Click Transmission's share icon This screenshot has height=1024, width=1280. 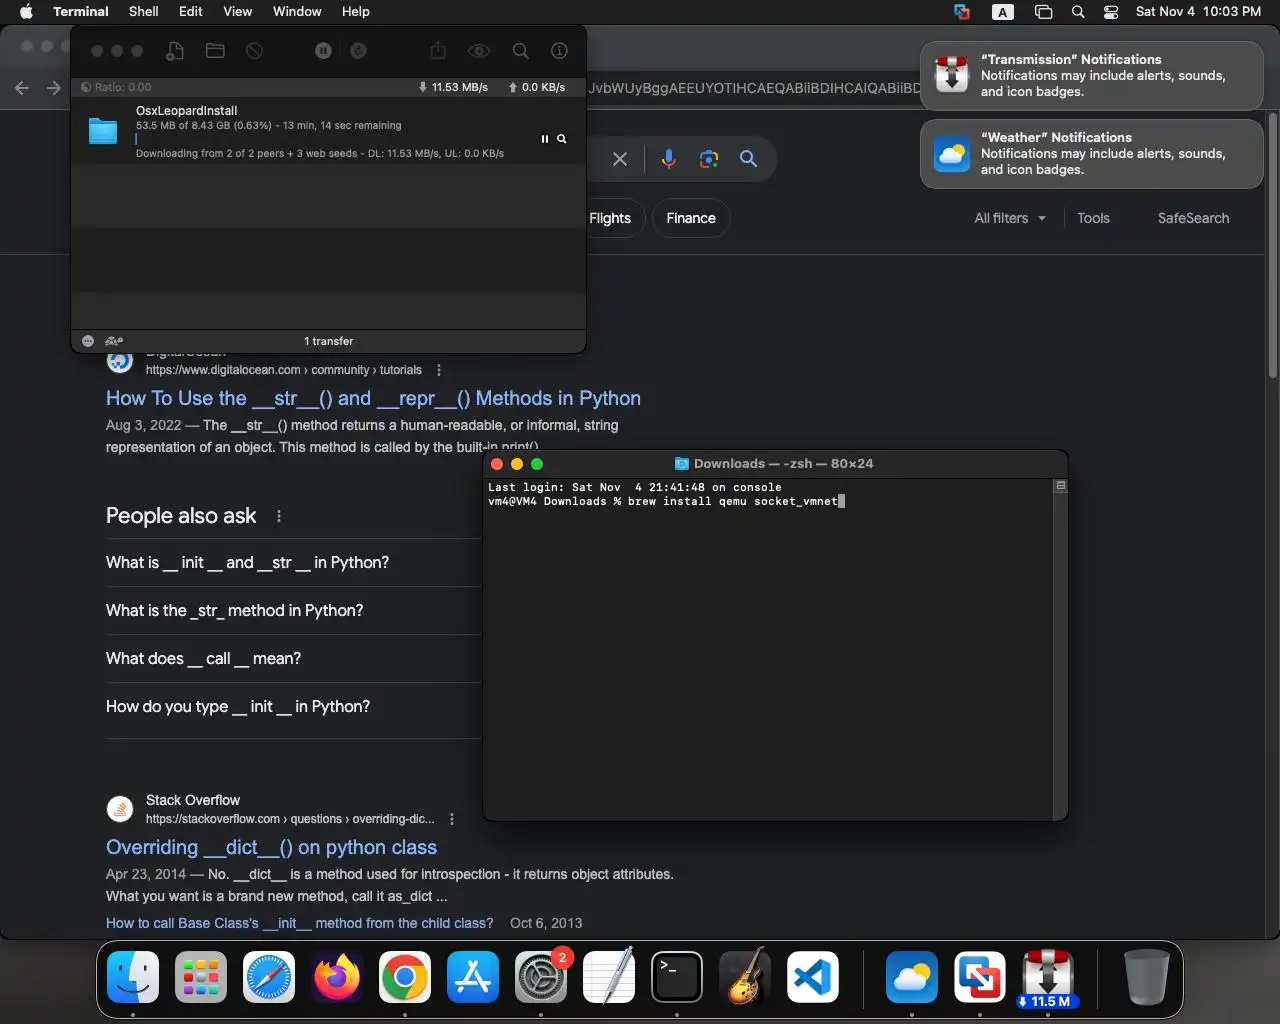click(438, 51)
